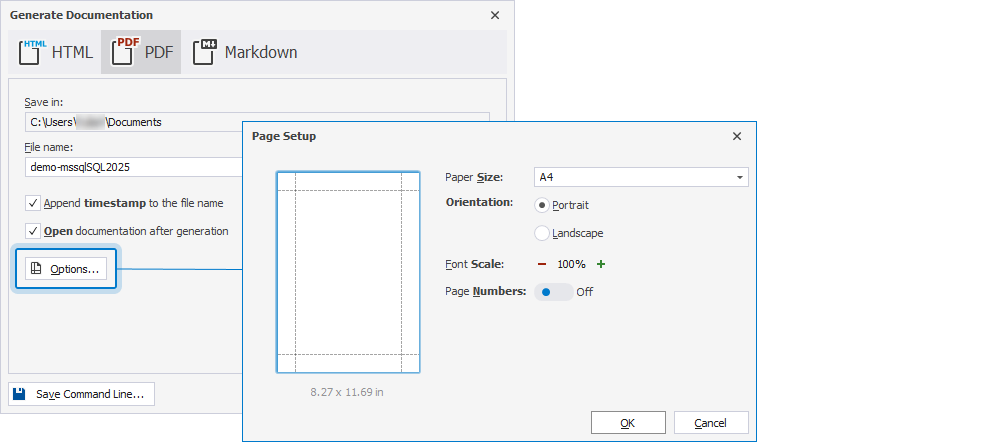This screenshot has height=442, width=1000.
Task: Click Cancel in Page Setup
Action: coord(711,423)
